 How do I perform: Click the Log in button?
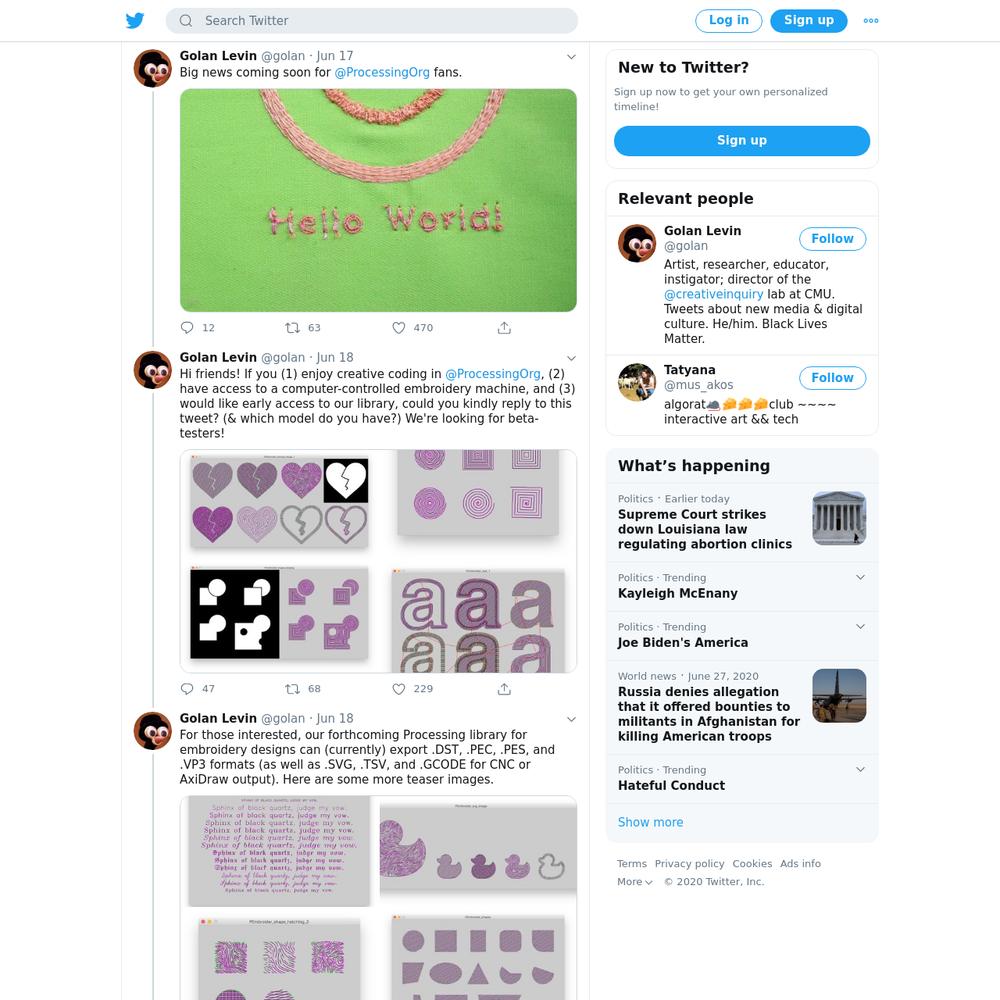(x=728, y=20)
